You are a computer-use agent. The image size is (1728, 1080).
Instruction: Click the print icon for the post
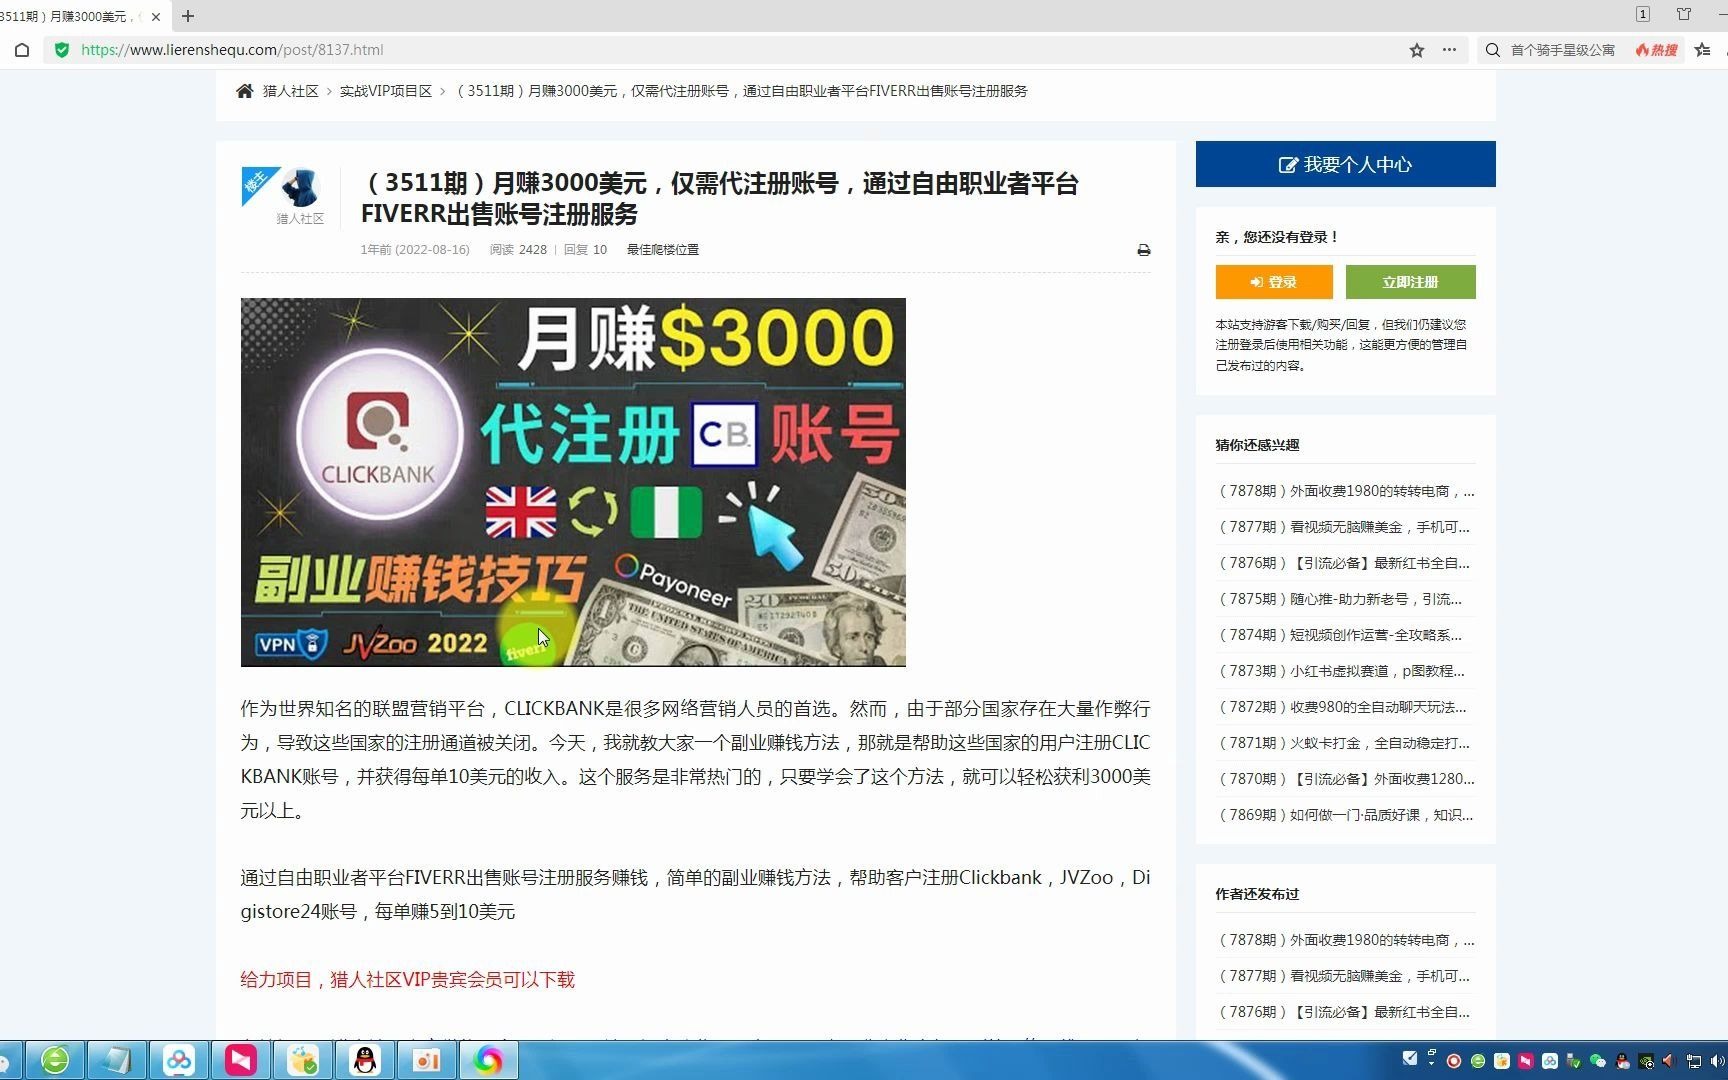[1144, 250]
